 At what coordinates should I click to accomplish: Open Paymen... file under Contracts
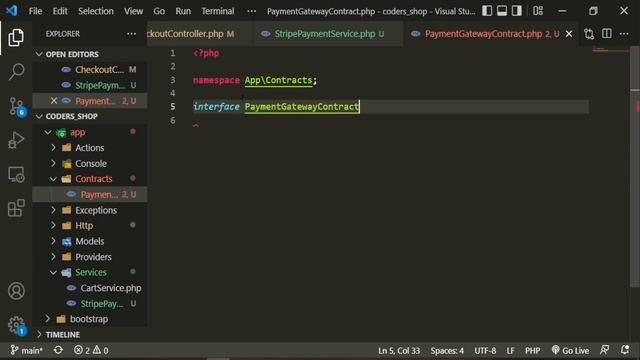pos(90,195)
